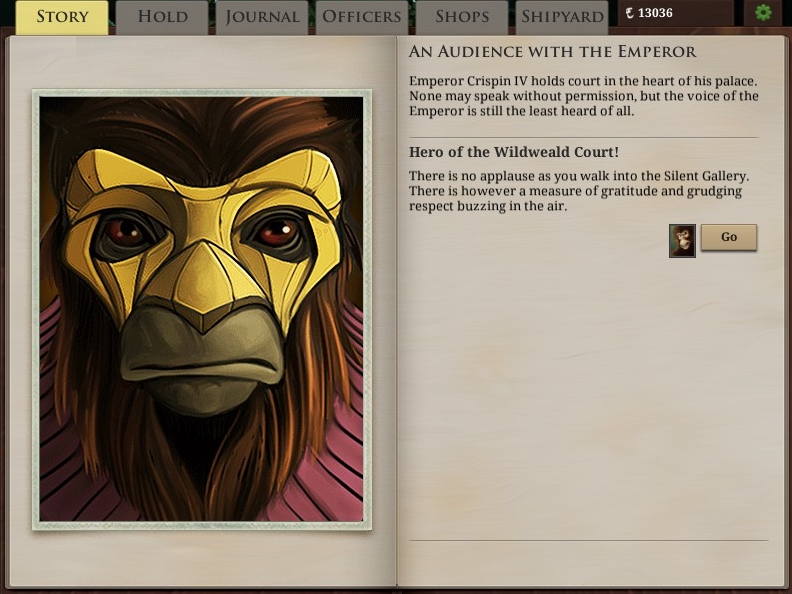The image size is (792, 594).
Task: Click the Echo currency symbol
Action: pos(629,13)
